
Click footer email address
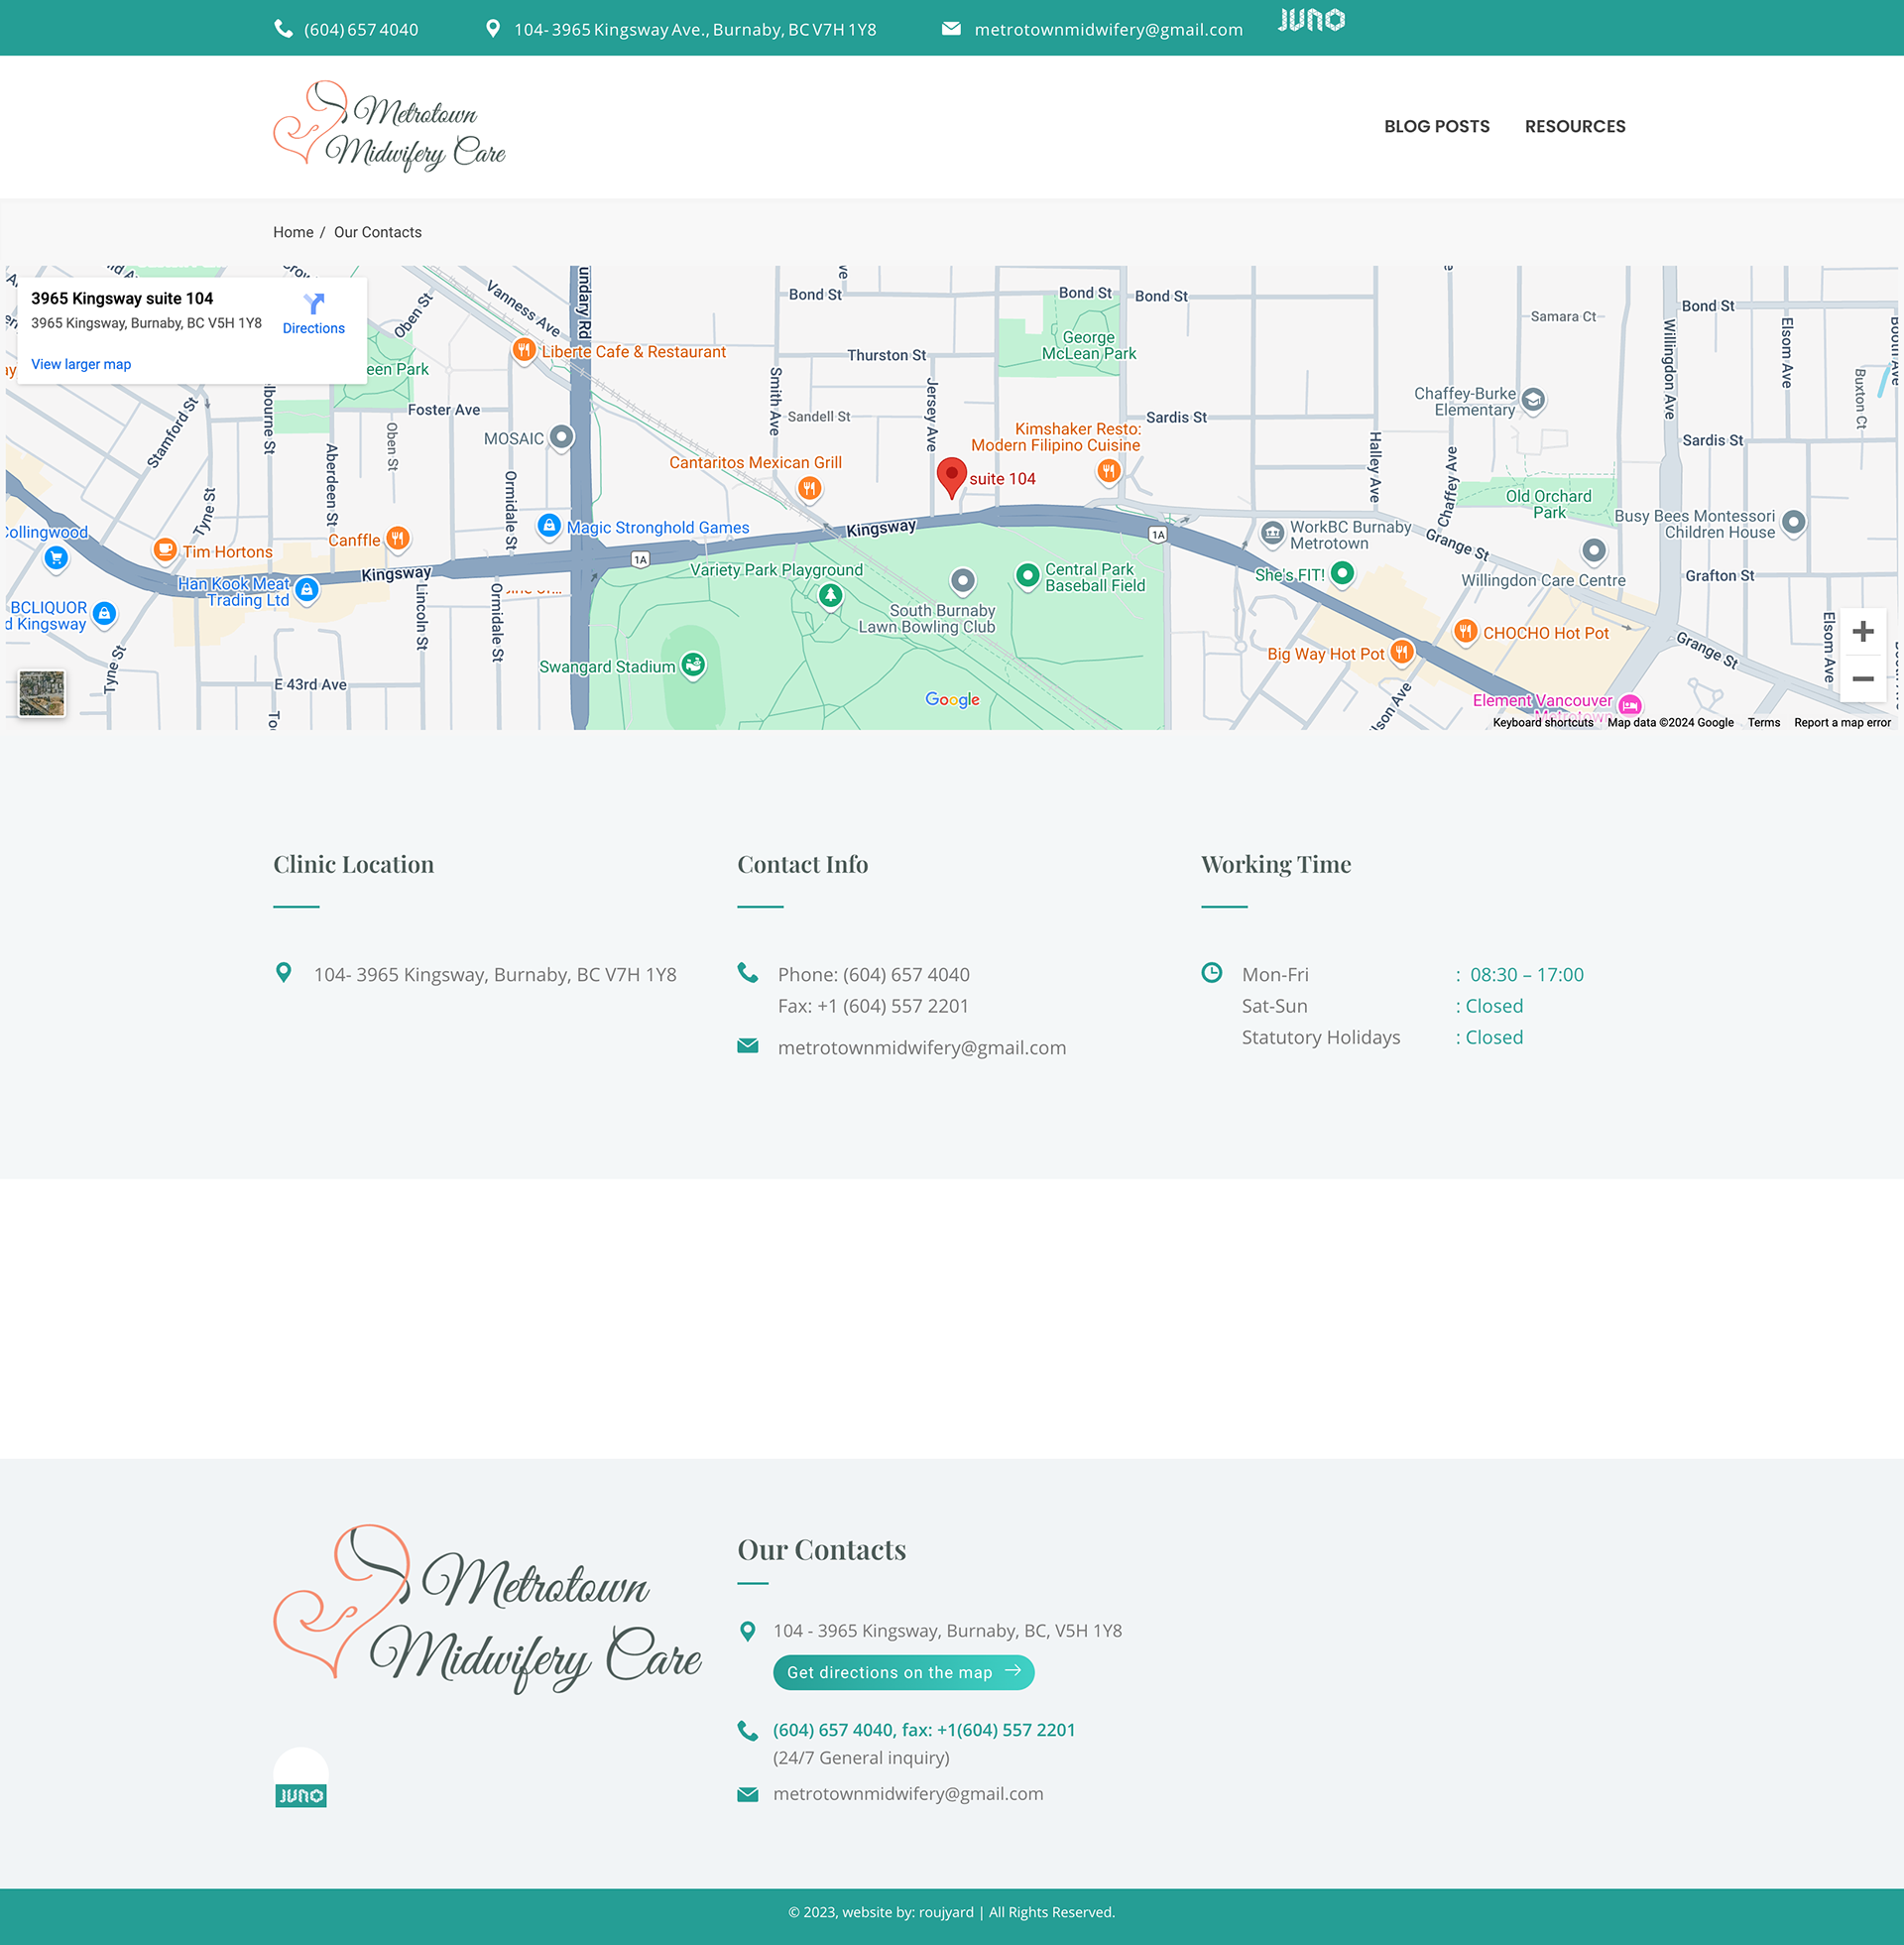[x=908, y=1794]
